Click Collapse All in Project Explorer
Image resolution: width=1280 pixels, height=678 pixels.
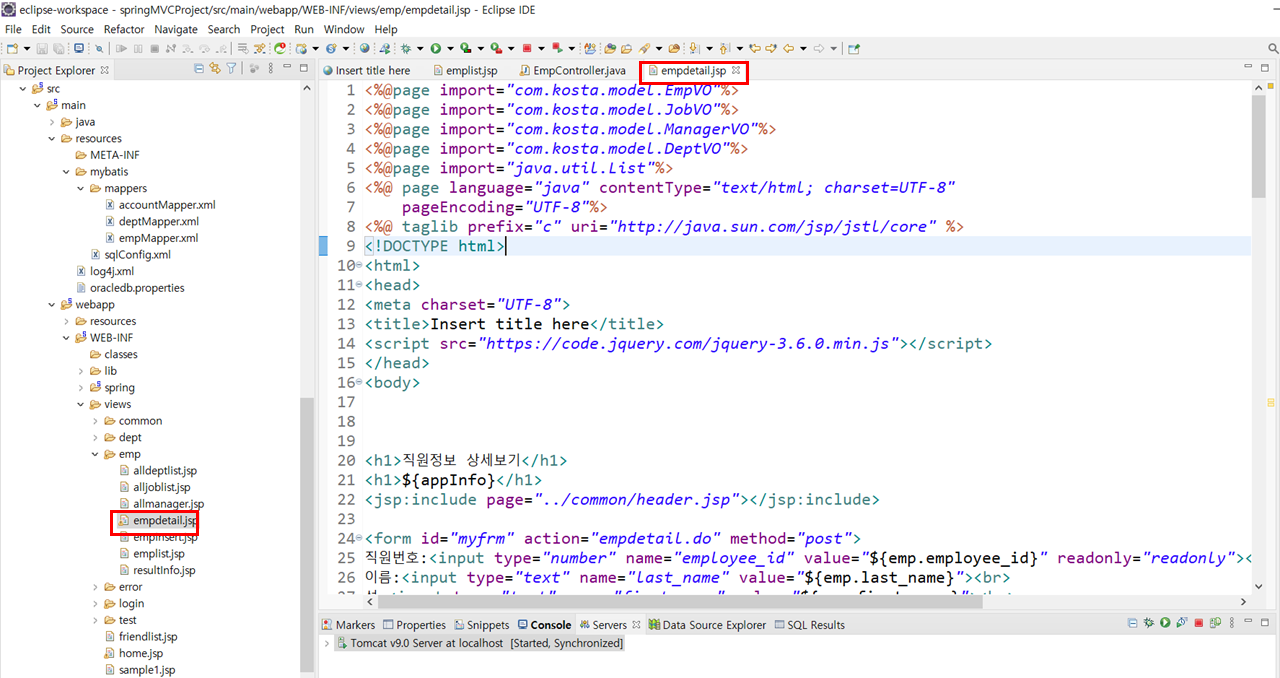tap(199, 69)
